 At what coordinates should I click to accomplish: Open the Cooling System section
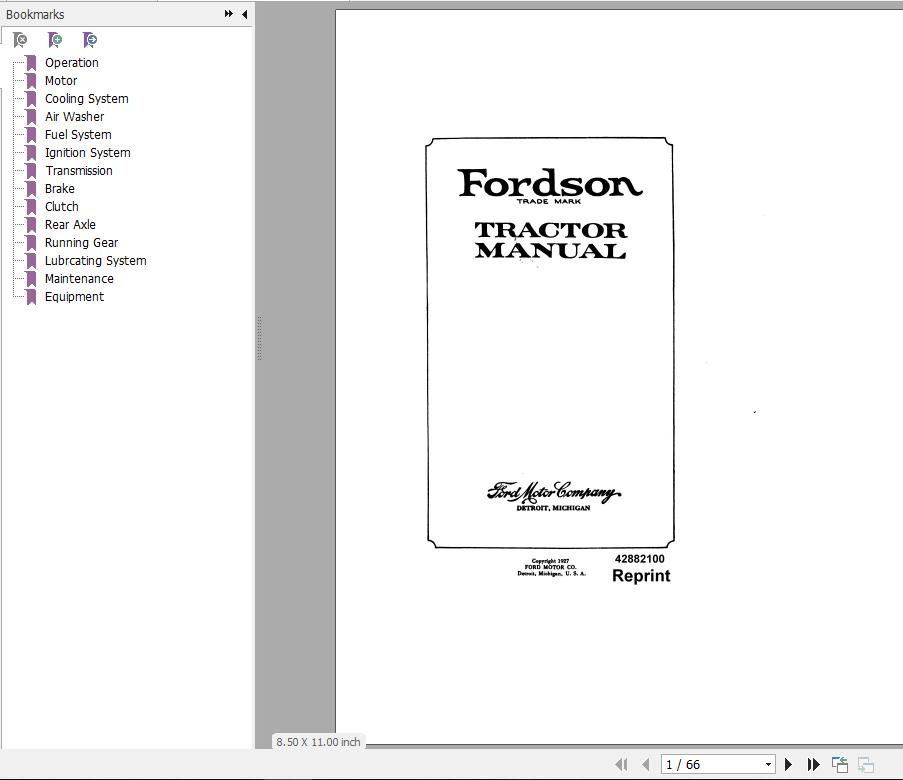pos(86,98)
